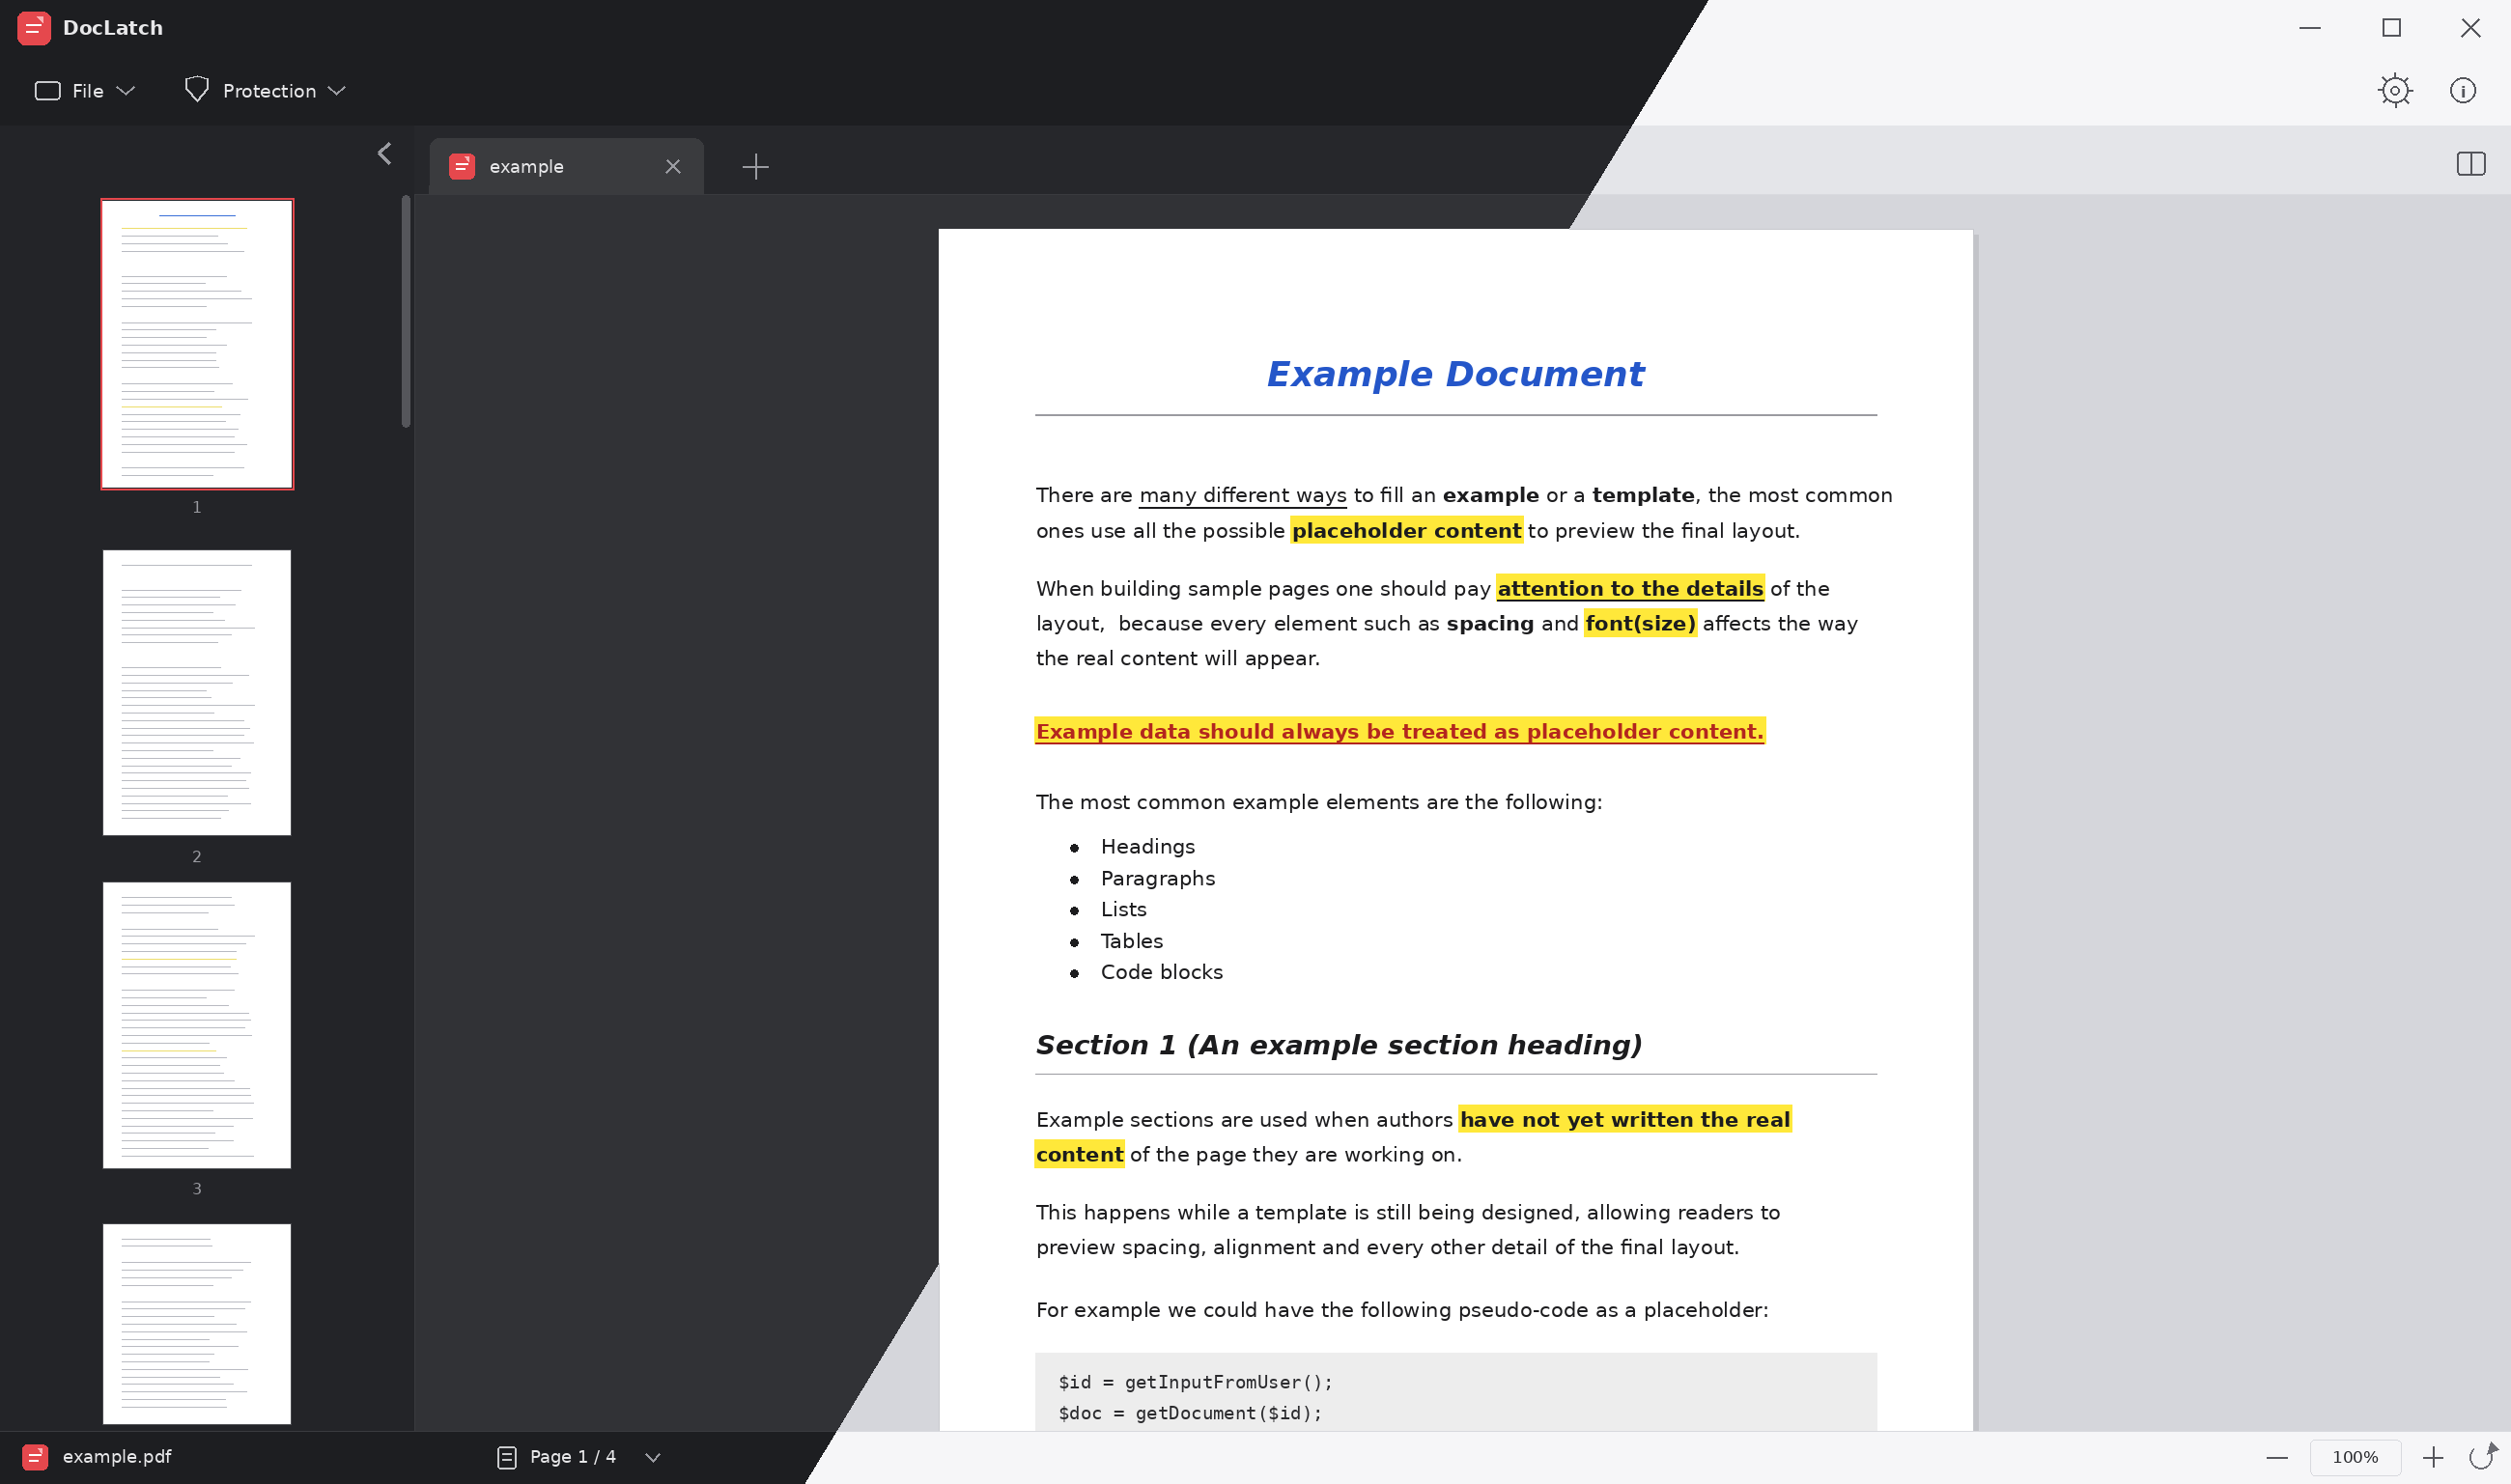Collapse the thumbnail sidebar
The width and height of the screenshot is (2511, 1484).
pyautogui.click(x=385, y=153)
